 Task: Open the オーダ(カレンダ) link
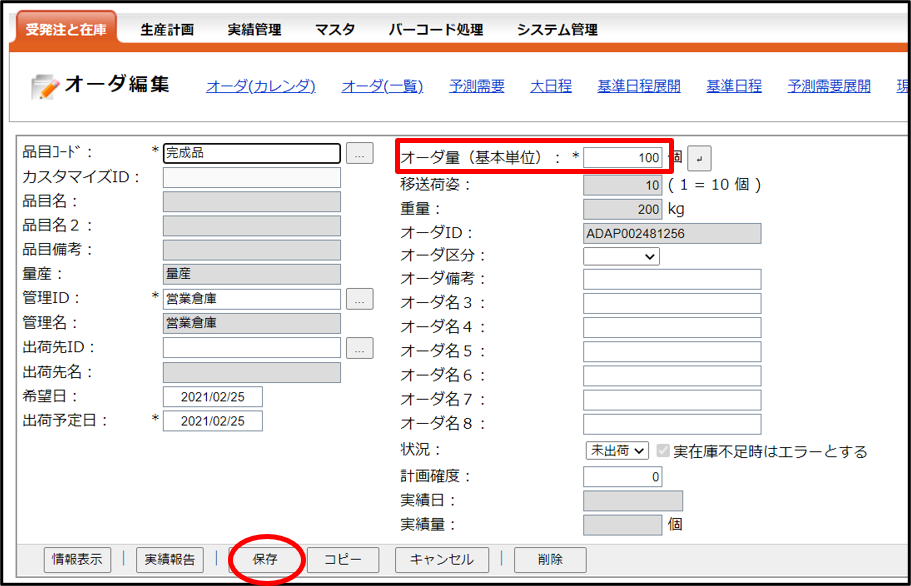[260, 86]
